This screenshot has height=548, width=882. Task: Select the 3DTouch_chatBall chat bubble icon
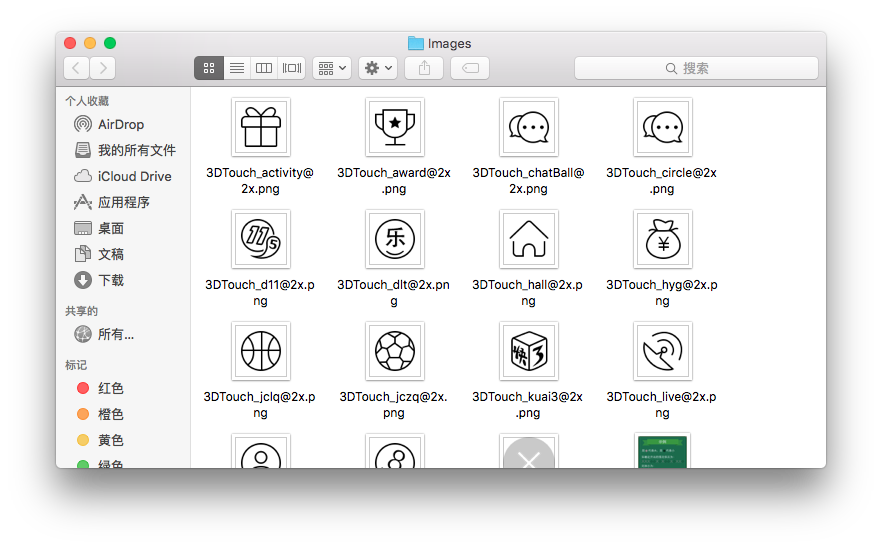[x=528, y=127]
